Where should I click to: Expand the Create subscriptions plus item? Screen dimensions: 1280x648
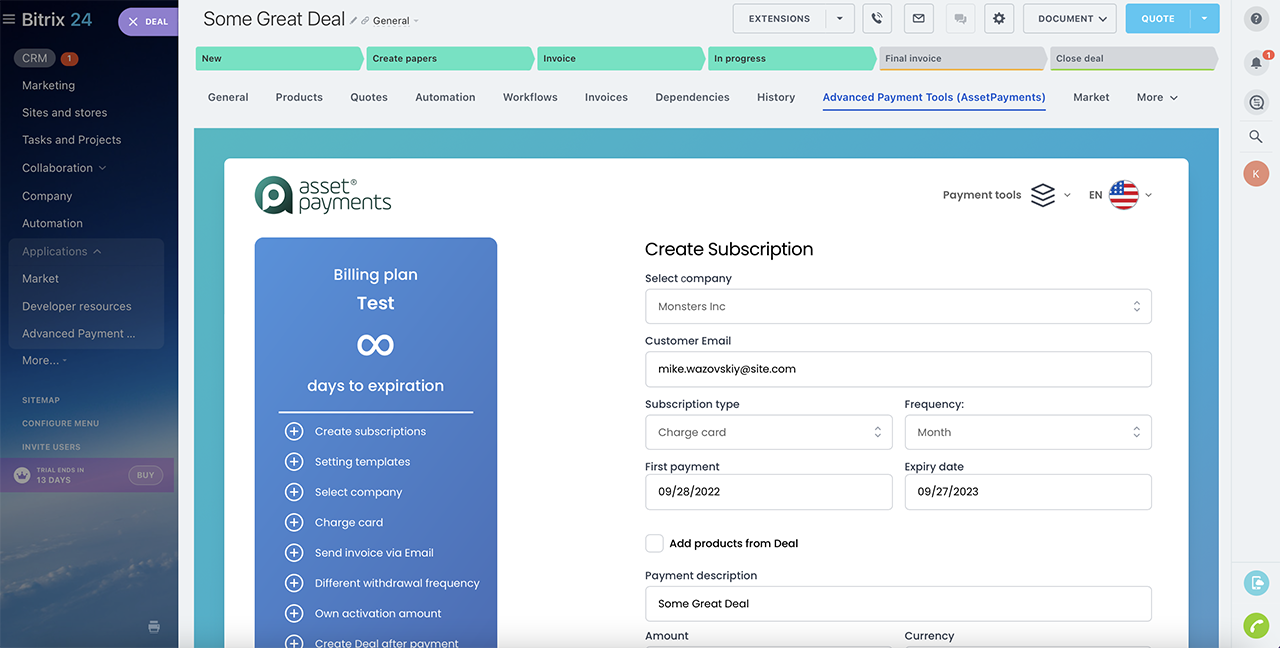pos(294,432)
